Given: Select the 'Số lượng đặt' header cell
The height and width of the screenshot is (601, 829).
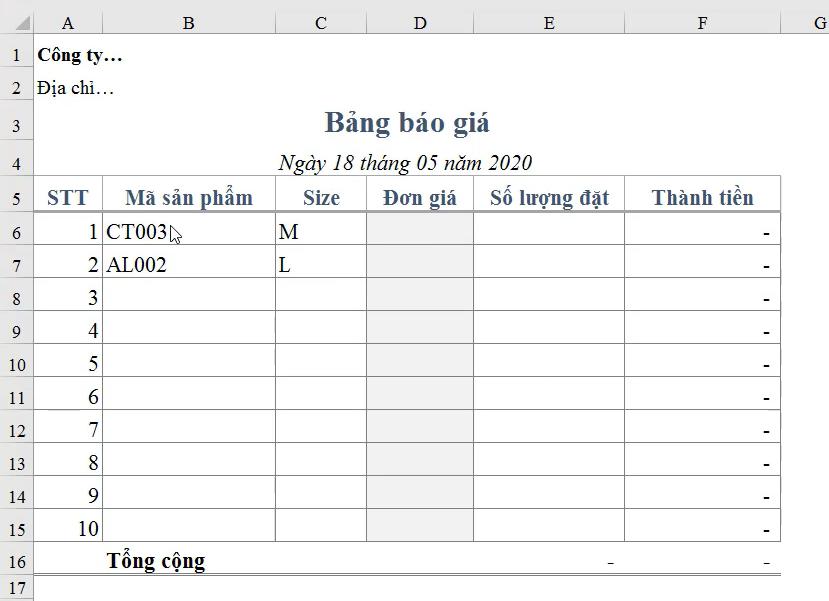Looking at the screenshot, I should tap(548, 196).
